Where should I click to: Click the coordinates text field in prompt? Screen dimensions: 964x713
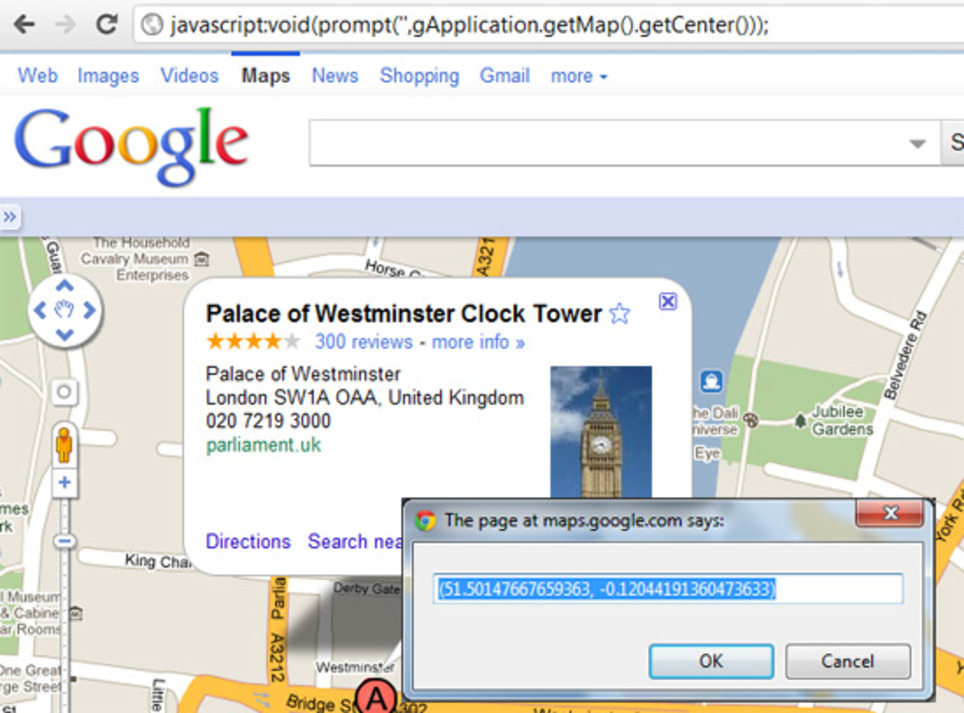click(668, 589)
